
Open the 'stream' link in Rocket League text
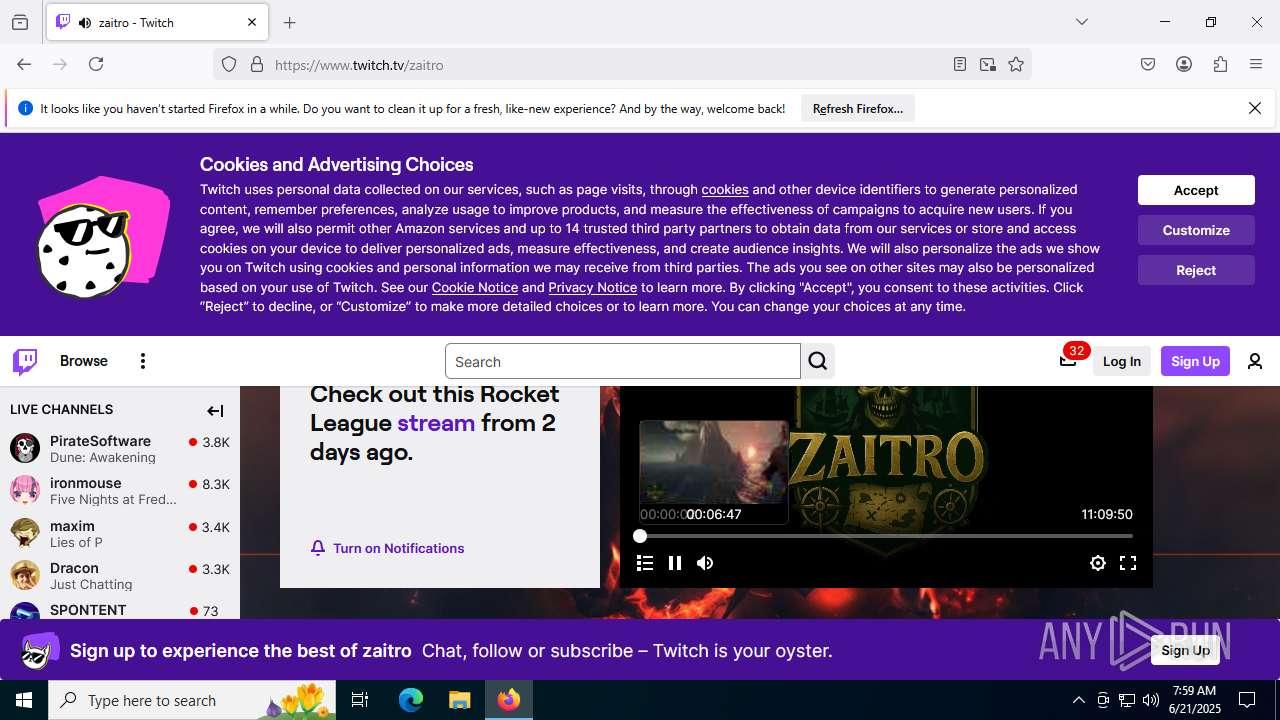[x=436, y=422]
